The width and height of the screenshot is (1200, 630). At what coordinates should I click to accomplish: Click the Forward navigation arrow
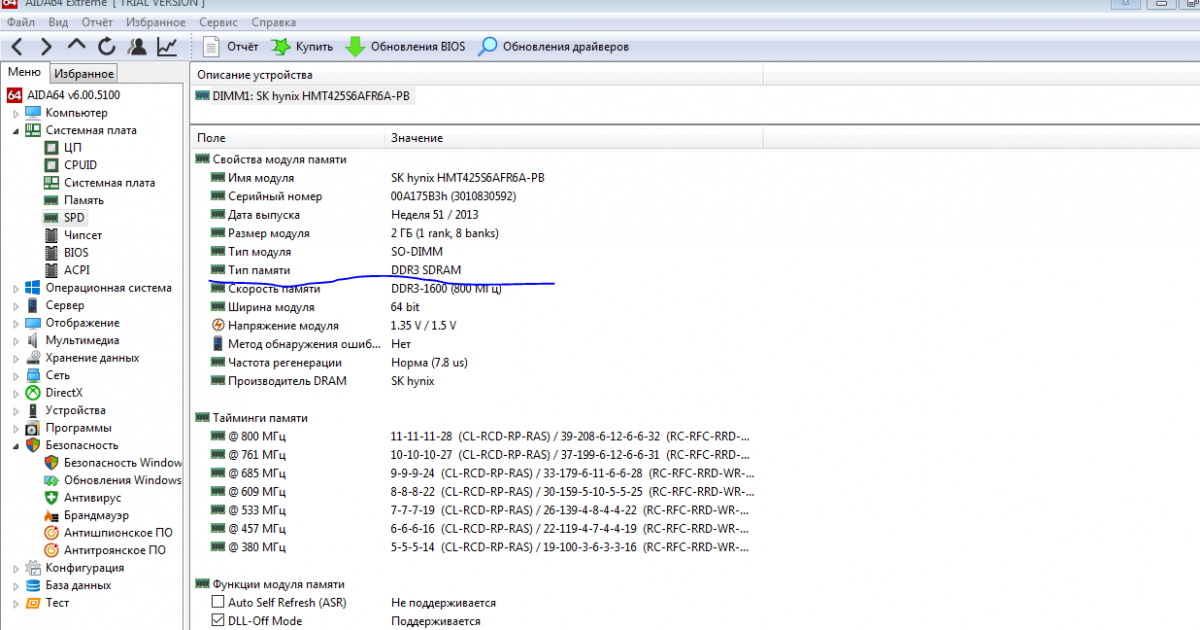[46, 46]
